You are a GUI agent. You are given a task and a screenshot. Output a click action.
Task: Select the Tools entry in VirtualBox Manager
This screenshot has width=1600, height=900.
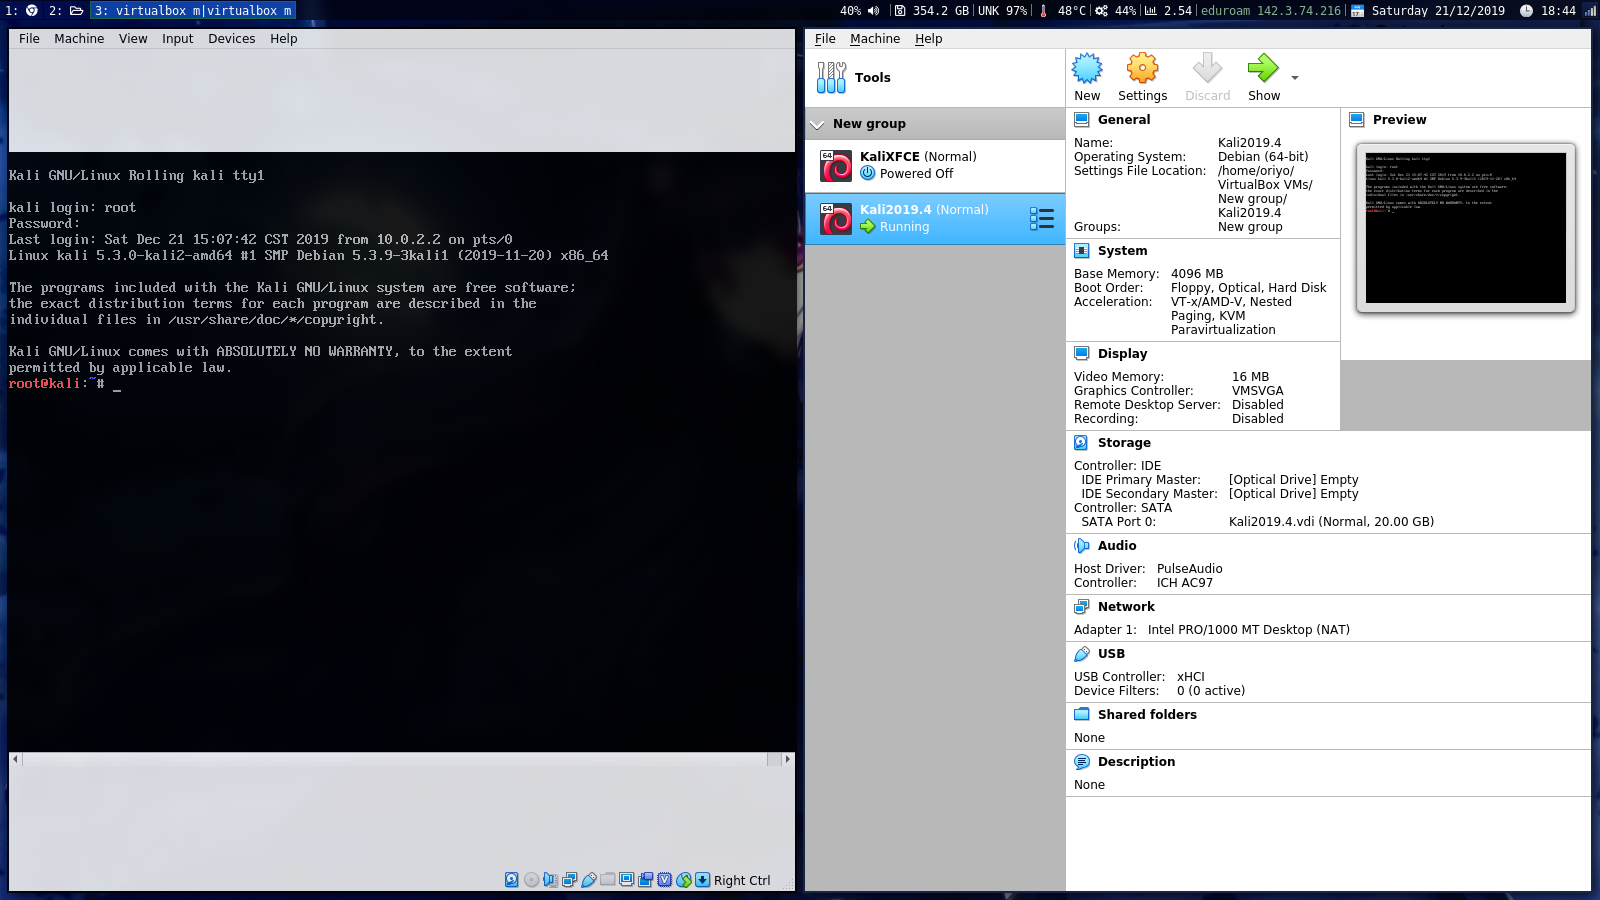(935, 78)
